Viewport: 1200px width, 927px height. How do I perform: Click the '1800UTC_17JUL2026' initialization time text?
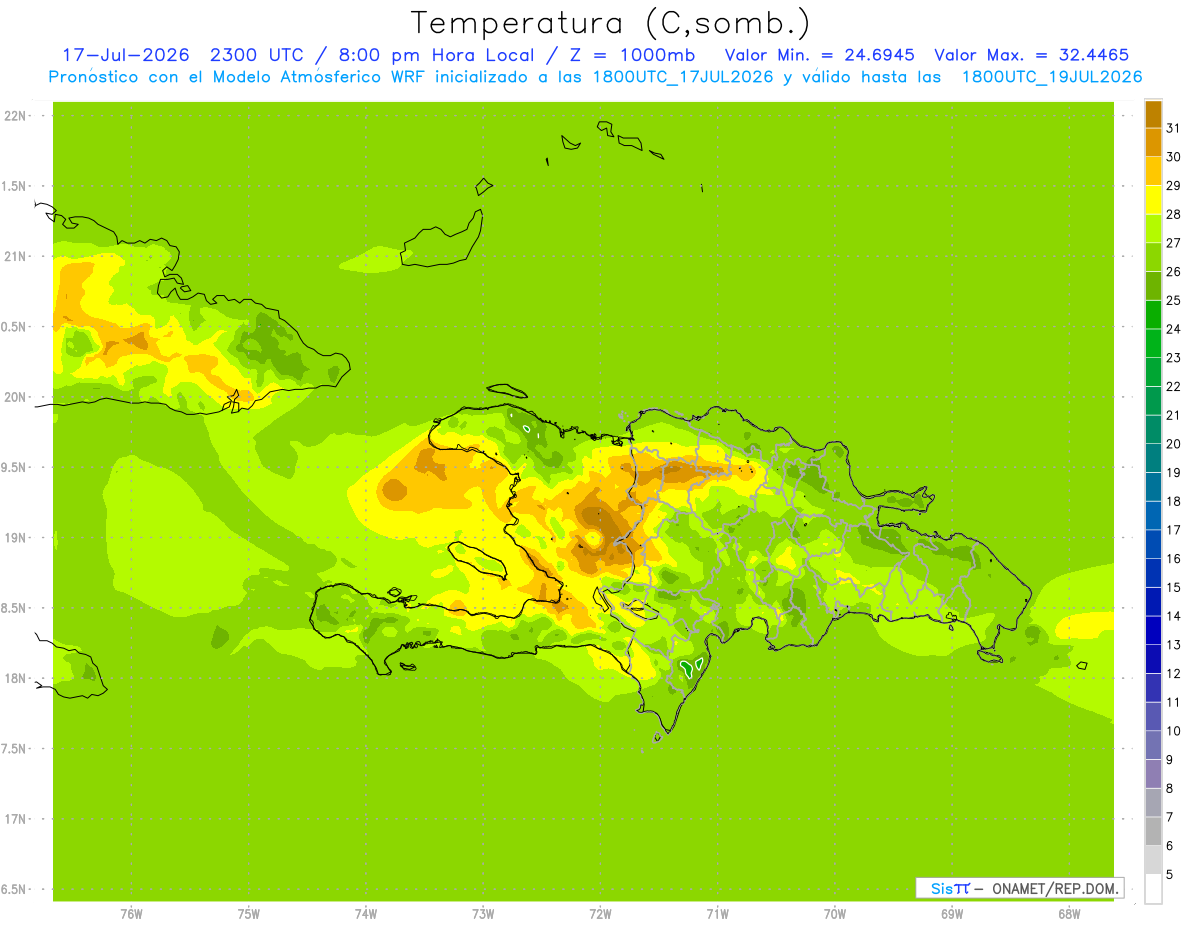(x=681, y=77)
